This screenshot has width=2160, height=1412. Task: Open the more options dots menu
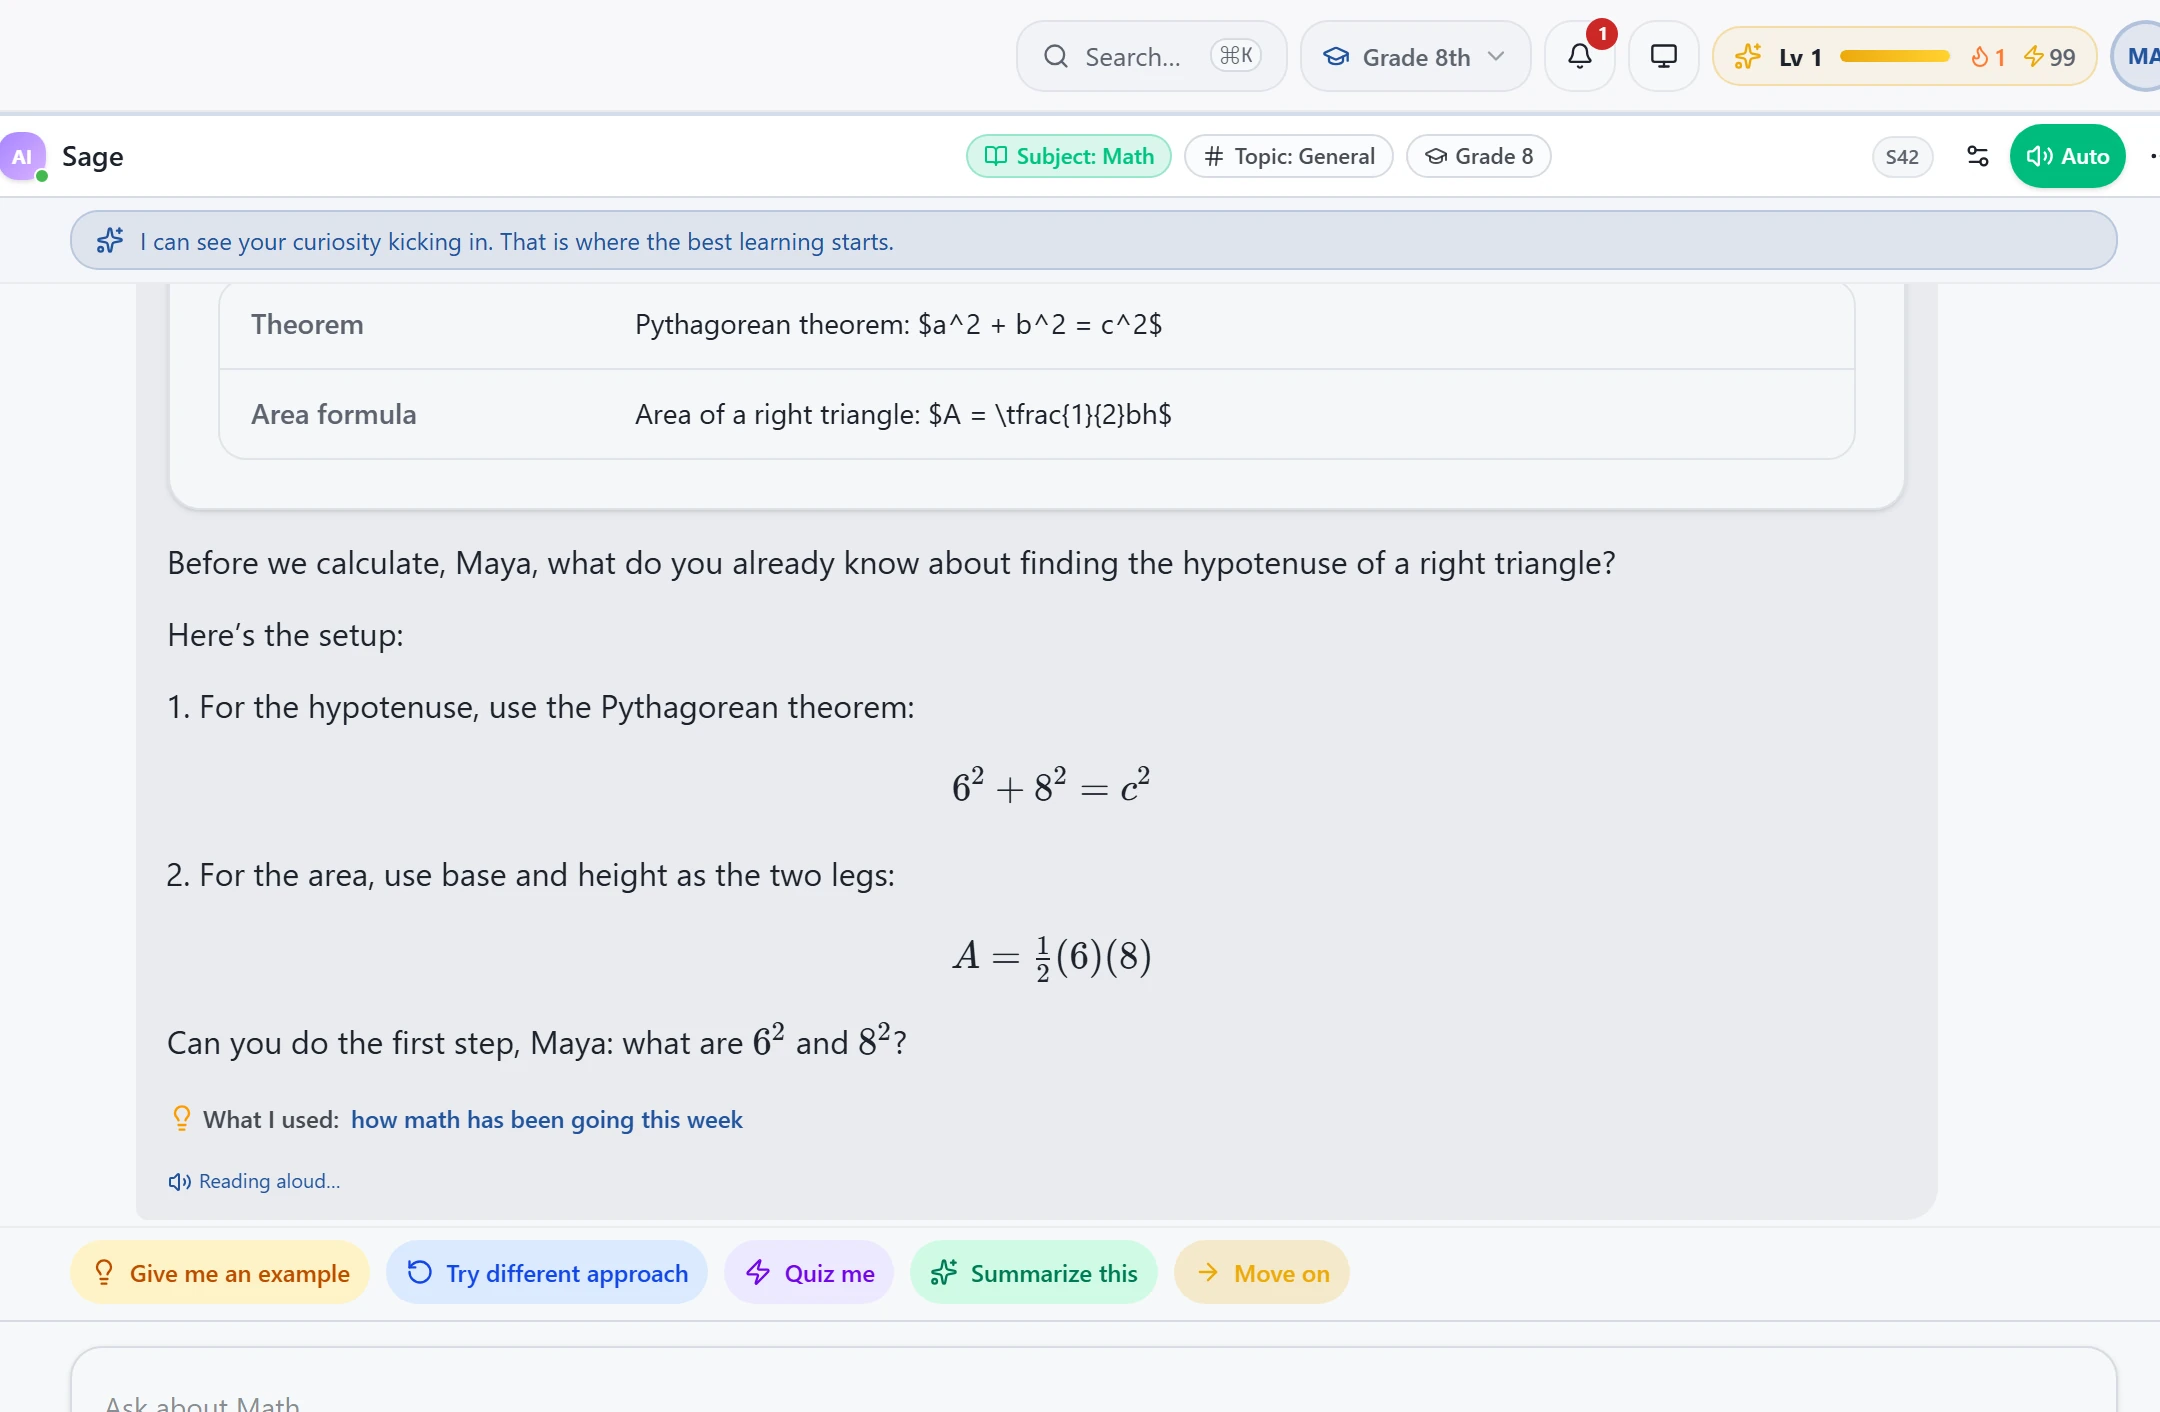[x=2153, y=156]
